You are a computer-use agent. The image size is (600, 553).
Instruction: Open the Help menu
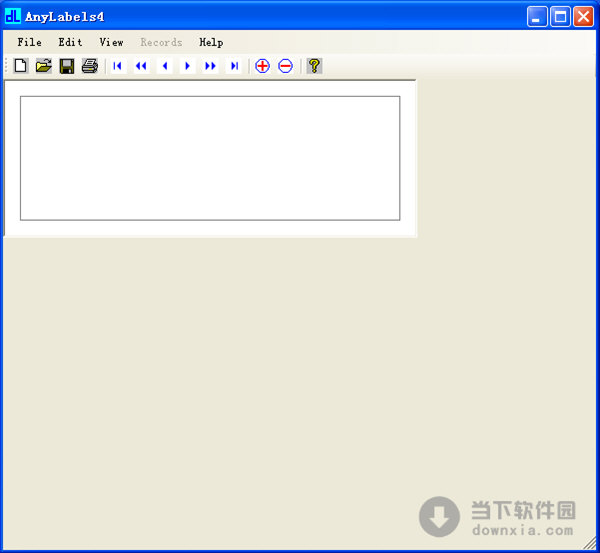pos(211,42)
